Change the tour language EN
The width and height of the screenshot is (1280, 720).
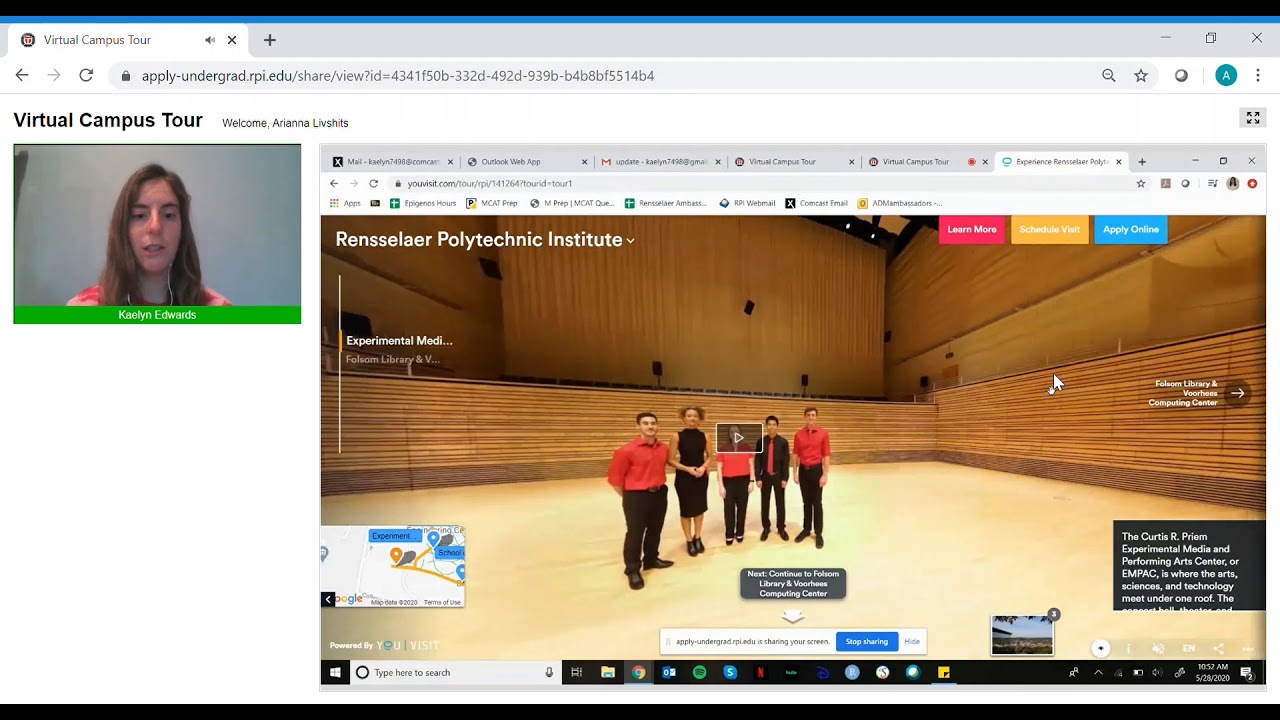point(1188,649)
